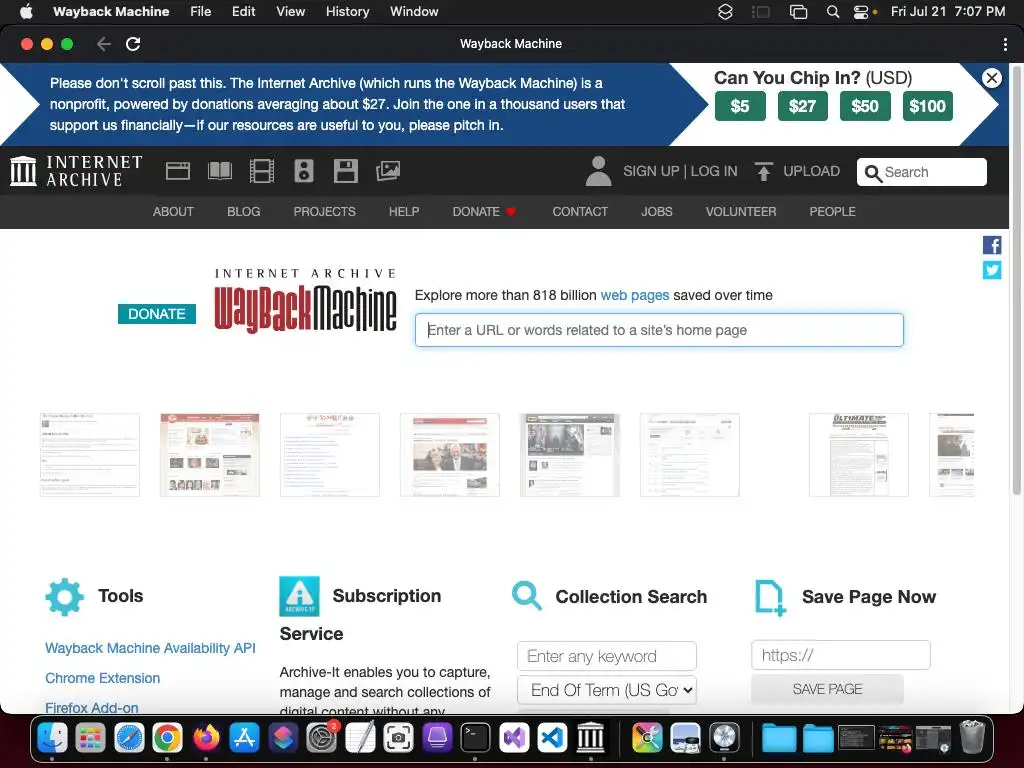
Task: Open the VOLUNTEER link
Action: (x=741, y=212)
